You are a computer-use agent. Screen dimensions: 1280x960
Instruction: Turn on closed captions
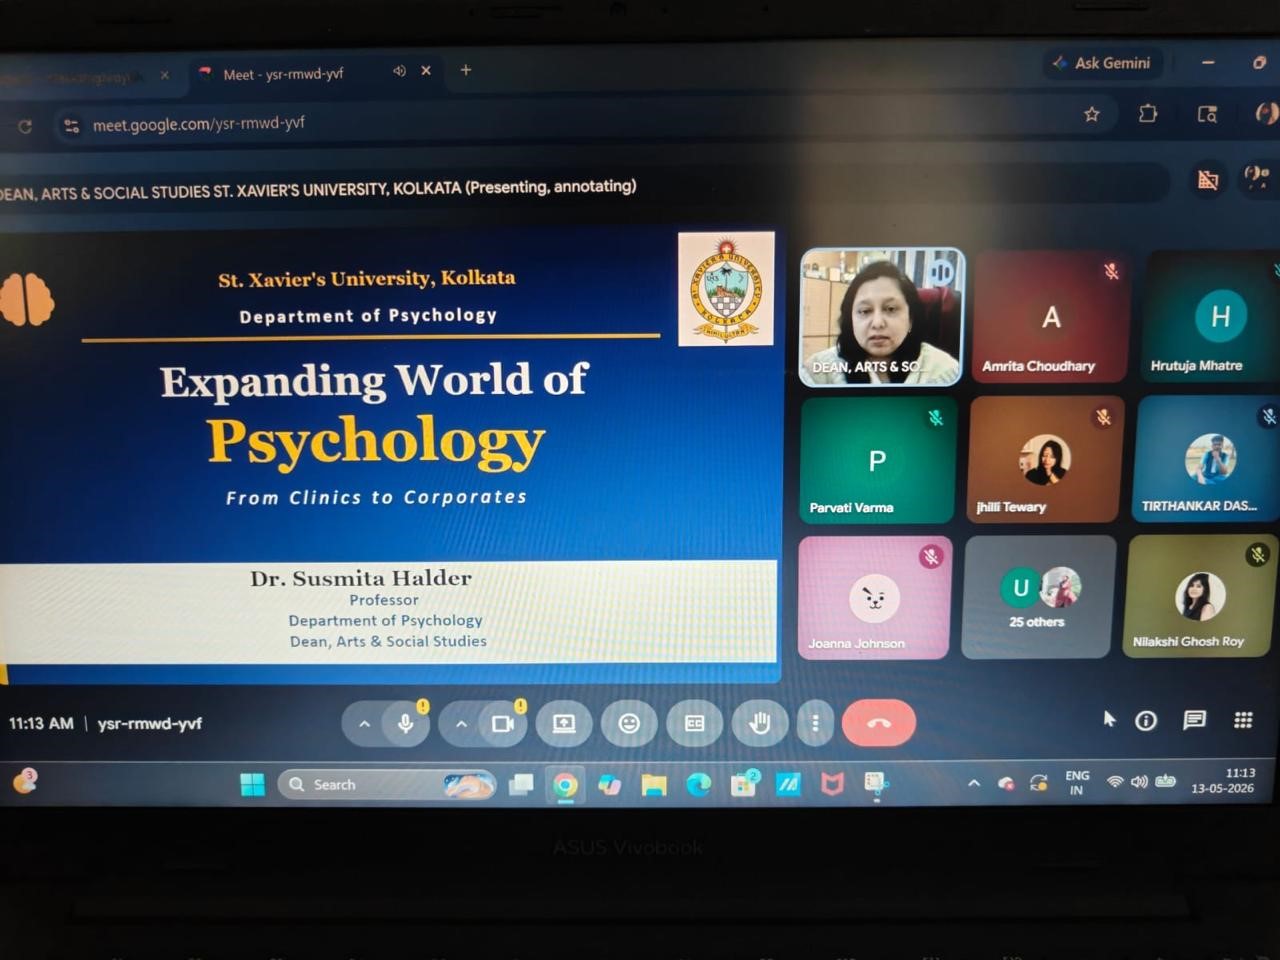694,723
